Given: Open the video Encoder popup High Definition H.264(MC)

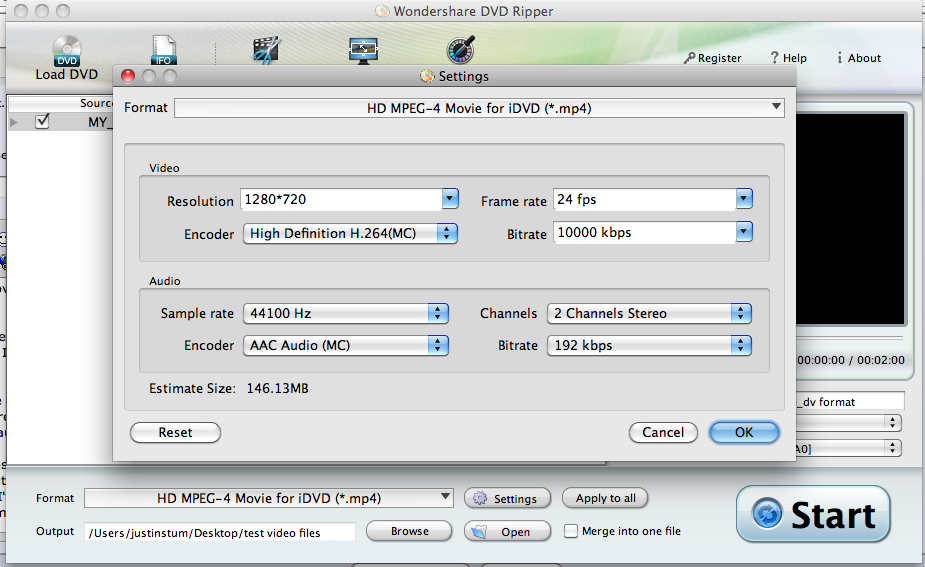Looking at the screenshot, I should point(350,234).
